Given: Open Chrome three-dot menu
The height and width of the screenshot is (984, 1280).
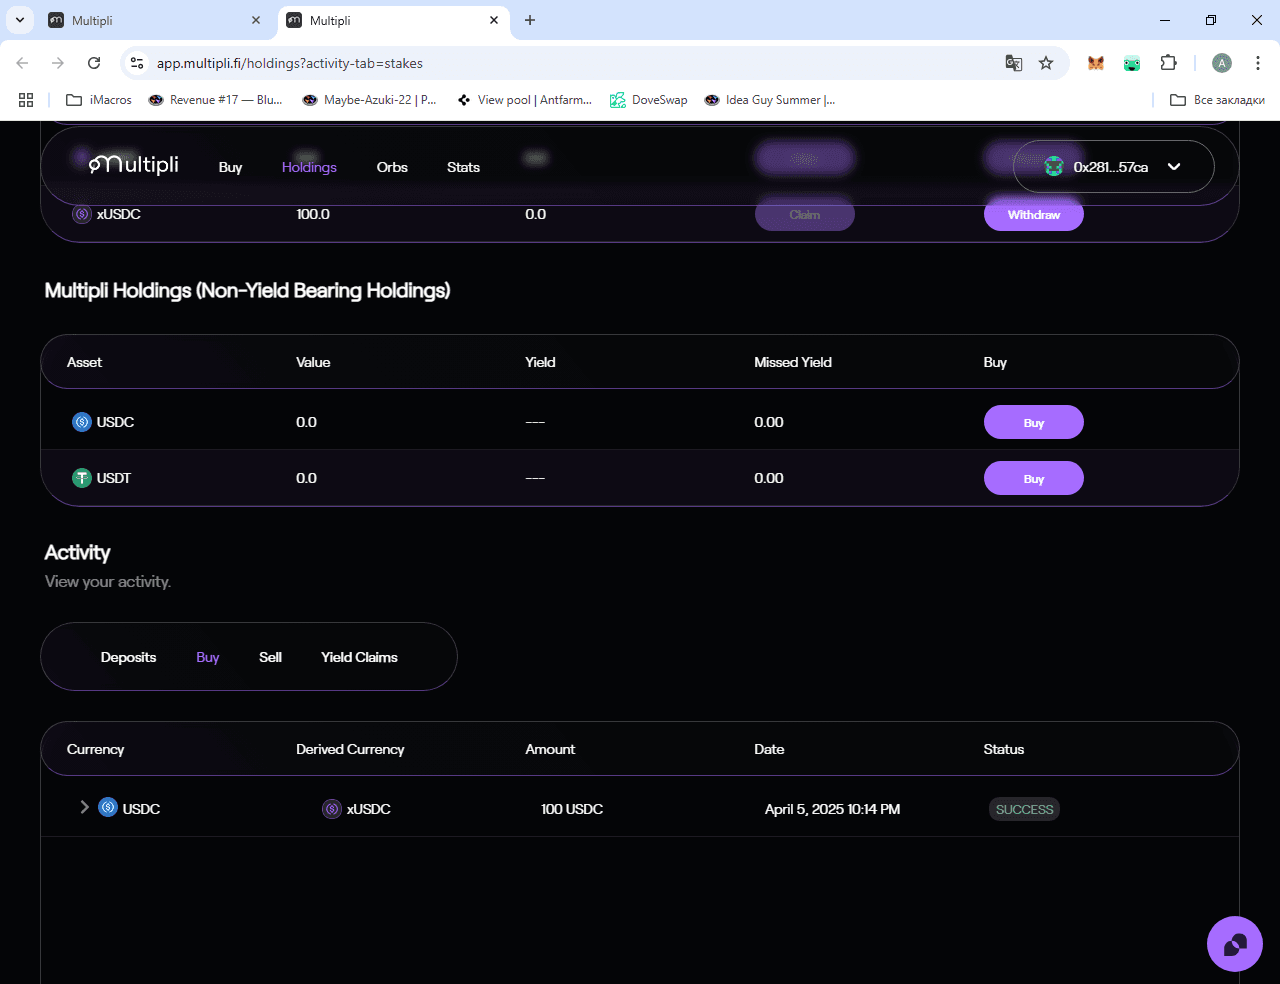Looking at the screenshot, I should [x=1258, y=63].
